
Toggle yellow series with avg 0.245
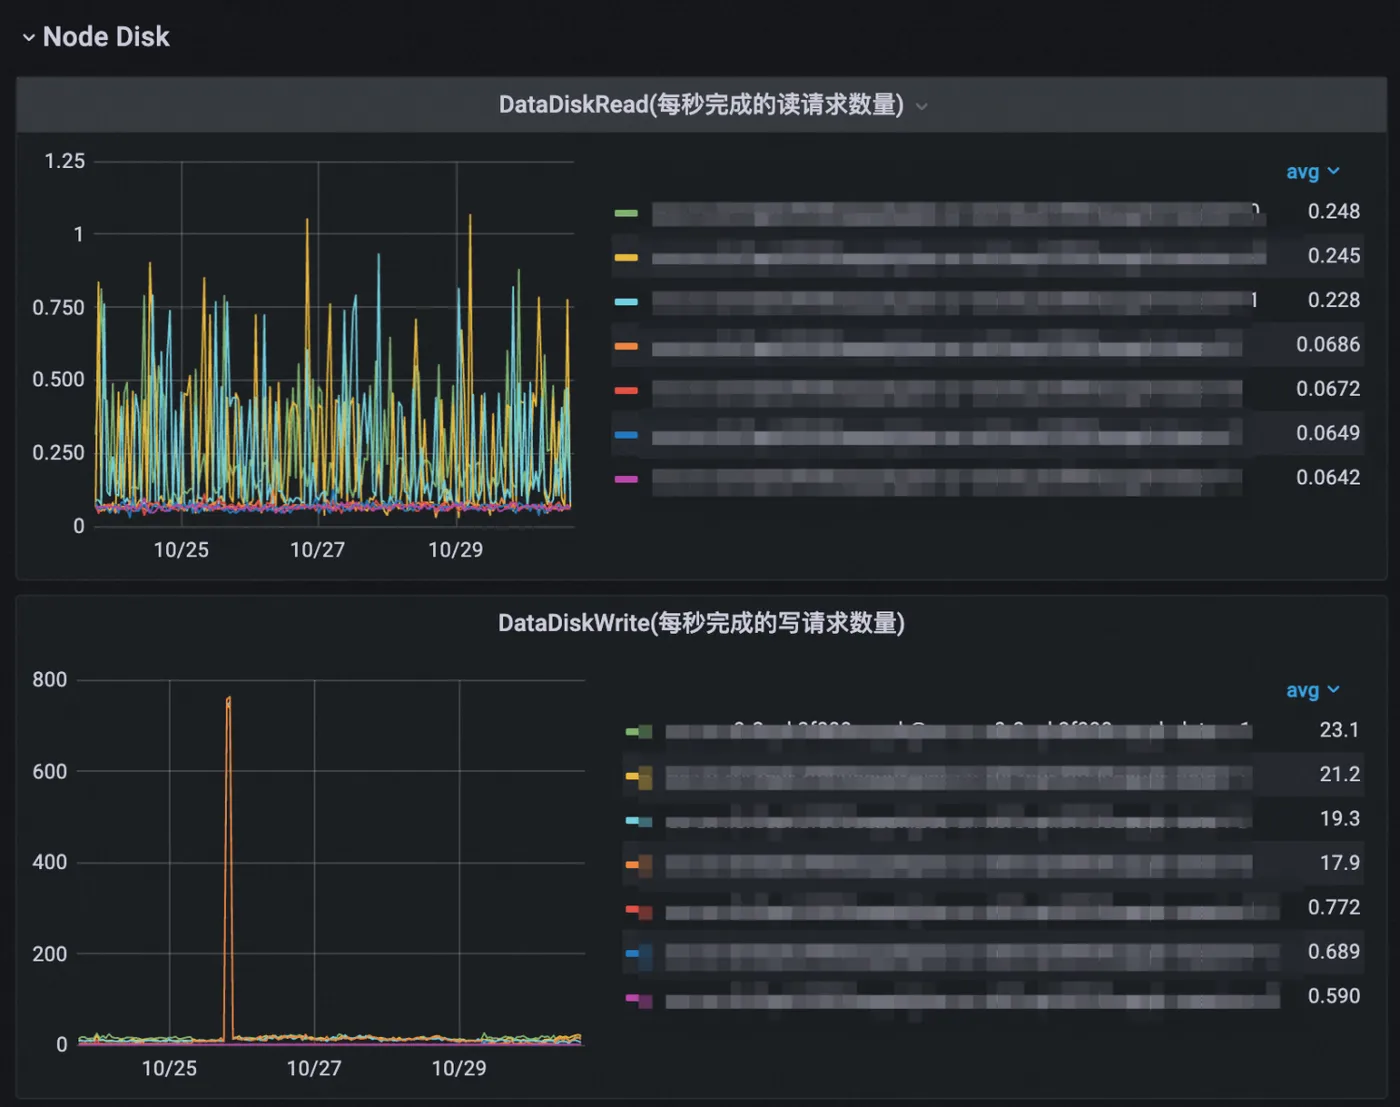(x=626, y=257)
